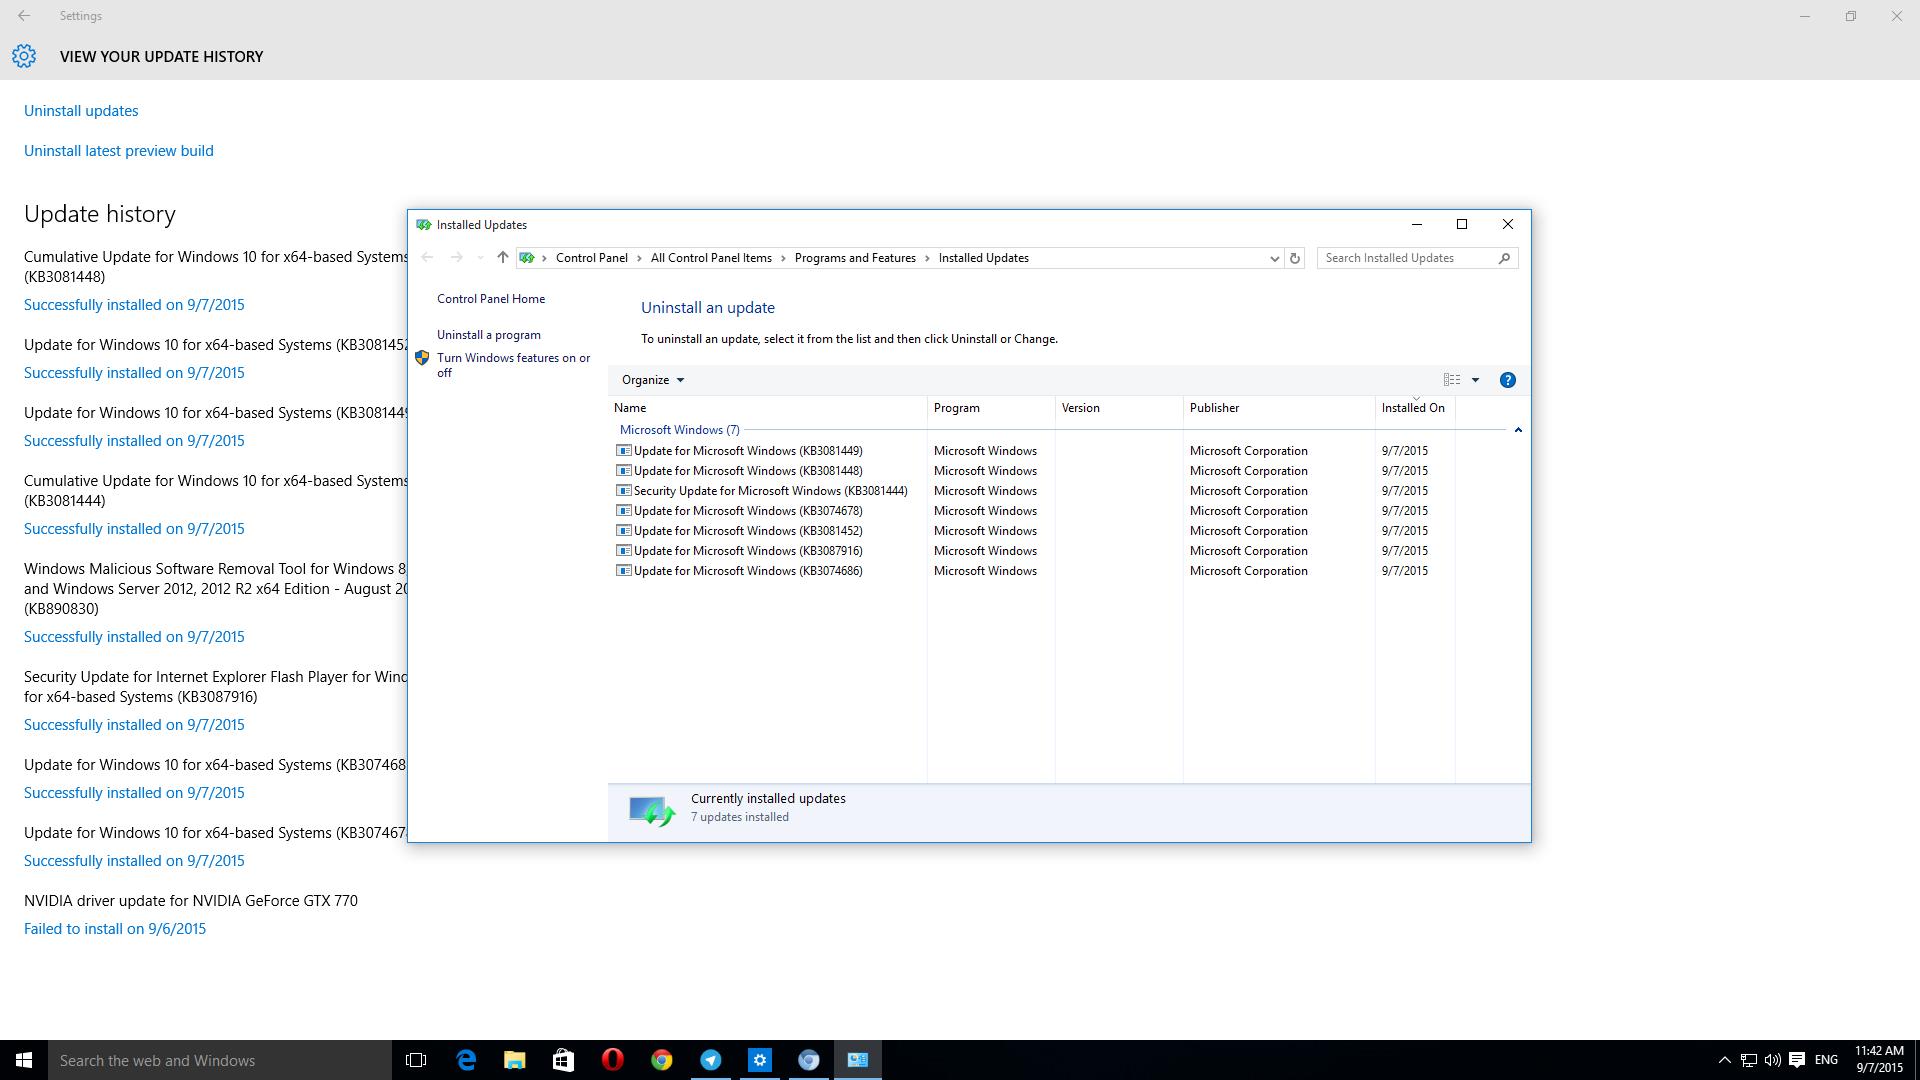The width and height of the screenshot is (1920, 1080).
Task: Switch to Control Panel window on taskbar
Action: (858, 1060)
